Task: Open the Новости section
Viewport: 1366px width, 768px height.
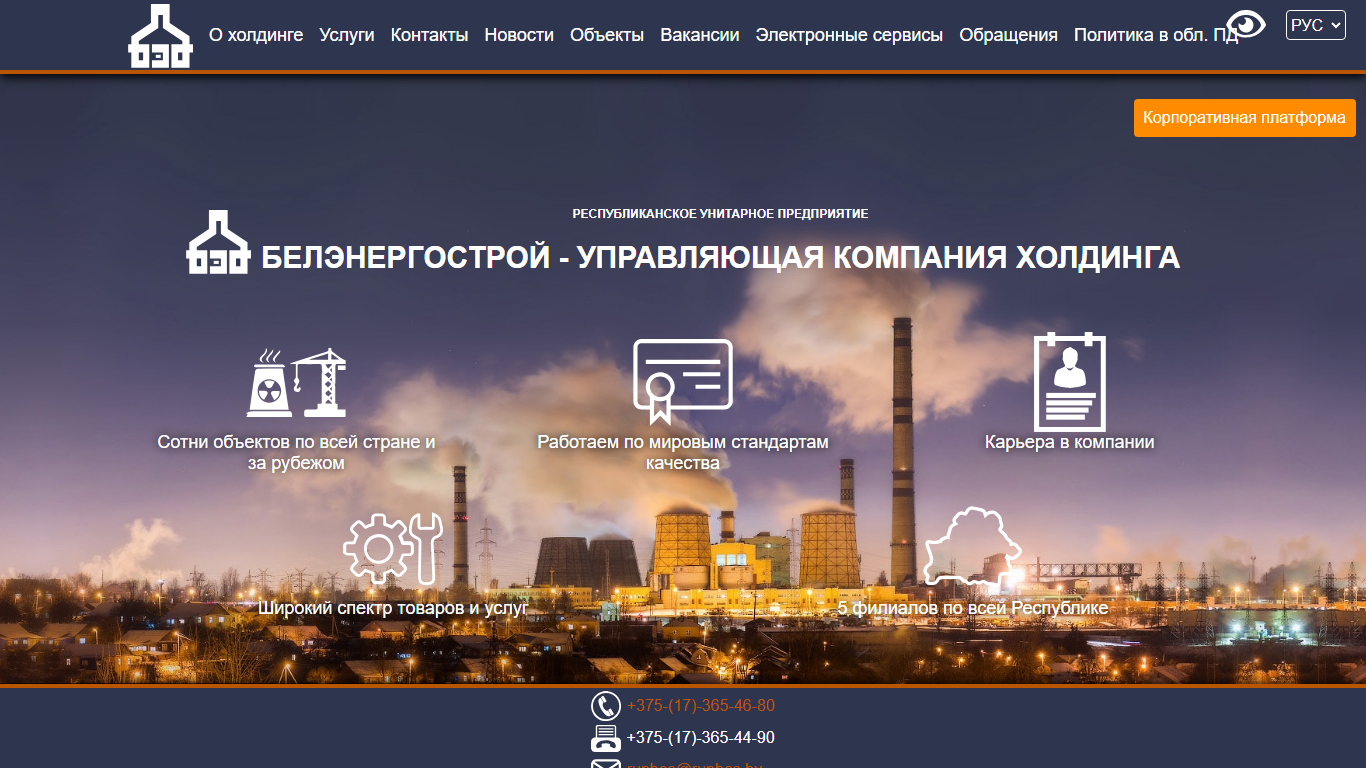Action: coord(519,35)
